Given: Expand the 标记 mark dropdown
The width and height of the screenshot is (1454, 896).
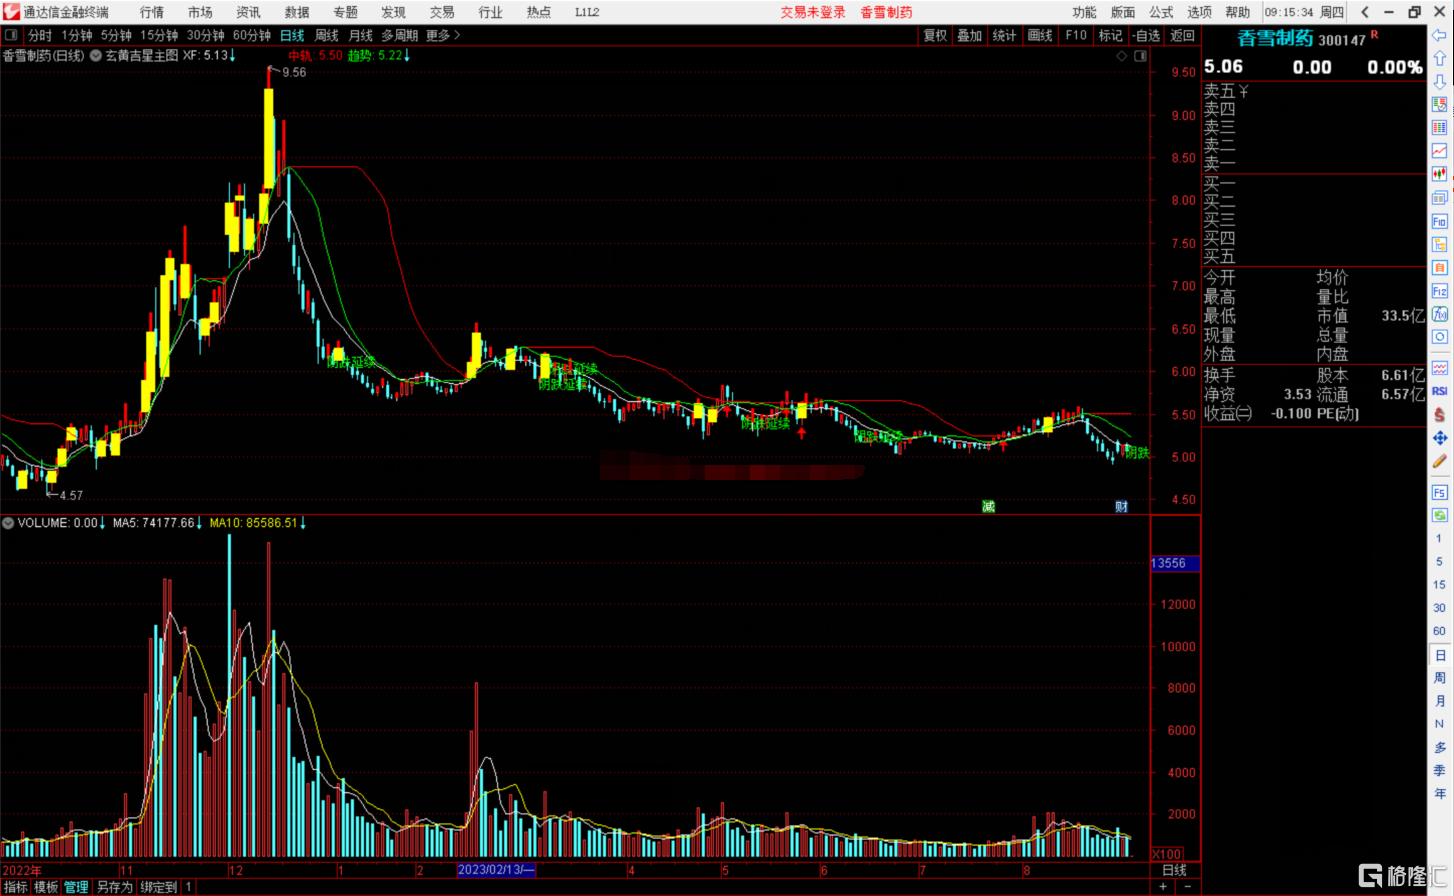Looking at the screenshot, I should [x=1111, y=35].
